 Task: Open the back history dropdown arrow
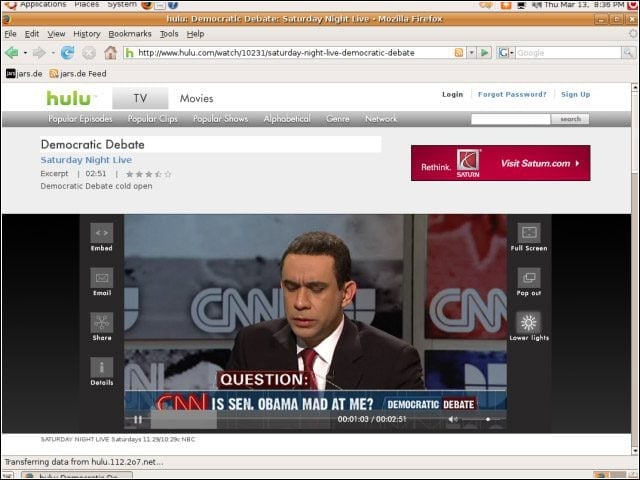25,53
